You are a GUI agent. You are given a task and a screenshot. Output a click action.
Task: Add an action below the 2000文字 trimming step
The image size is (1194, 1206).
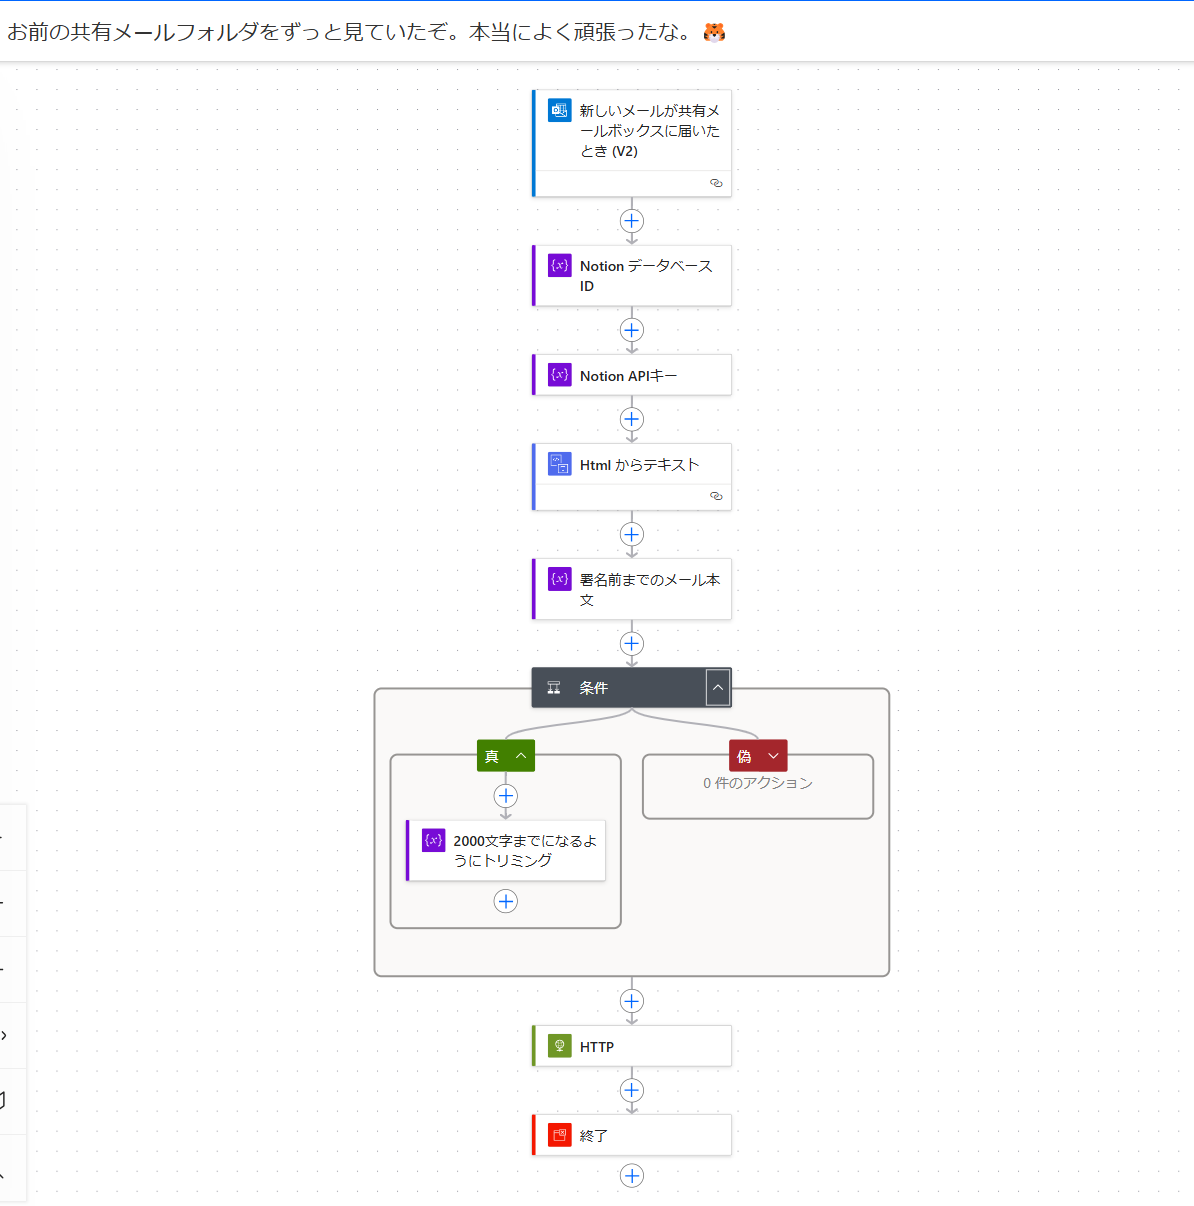pyautogui.click(x=506, y=901)
